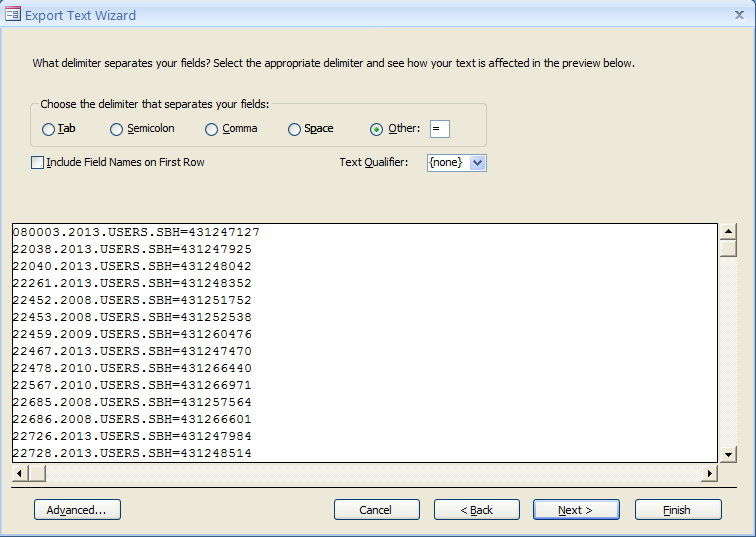Open the Text Qualifier dropdown
Image resolution: width=756 pixels, height=537 pixels.
[477, 163]
